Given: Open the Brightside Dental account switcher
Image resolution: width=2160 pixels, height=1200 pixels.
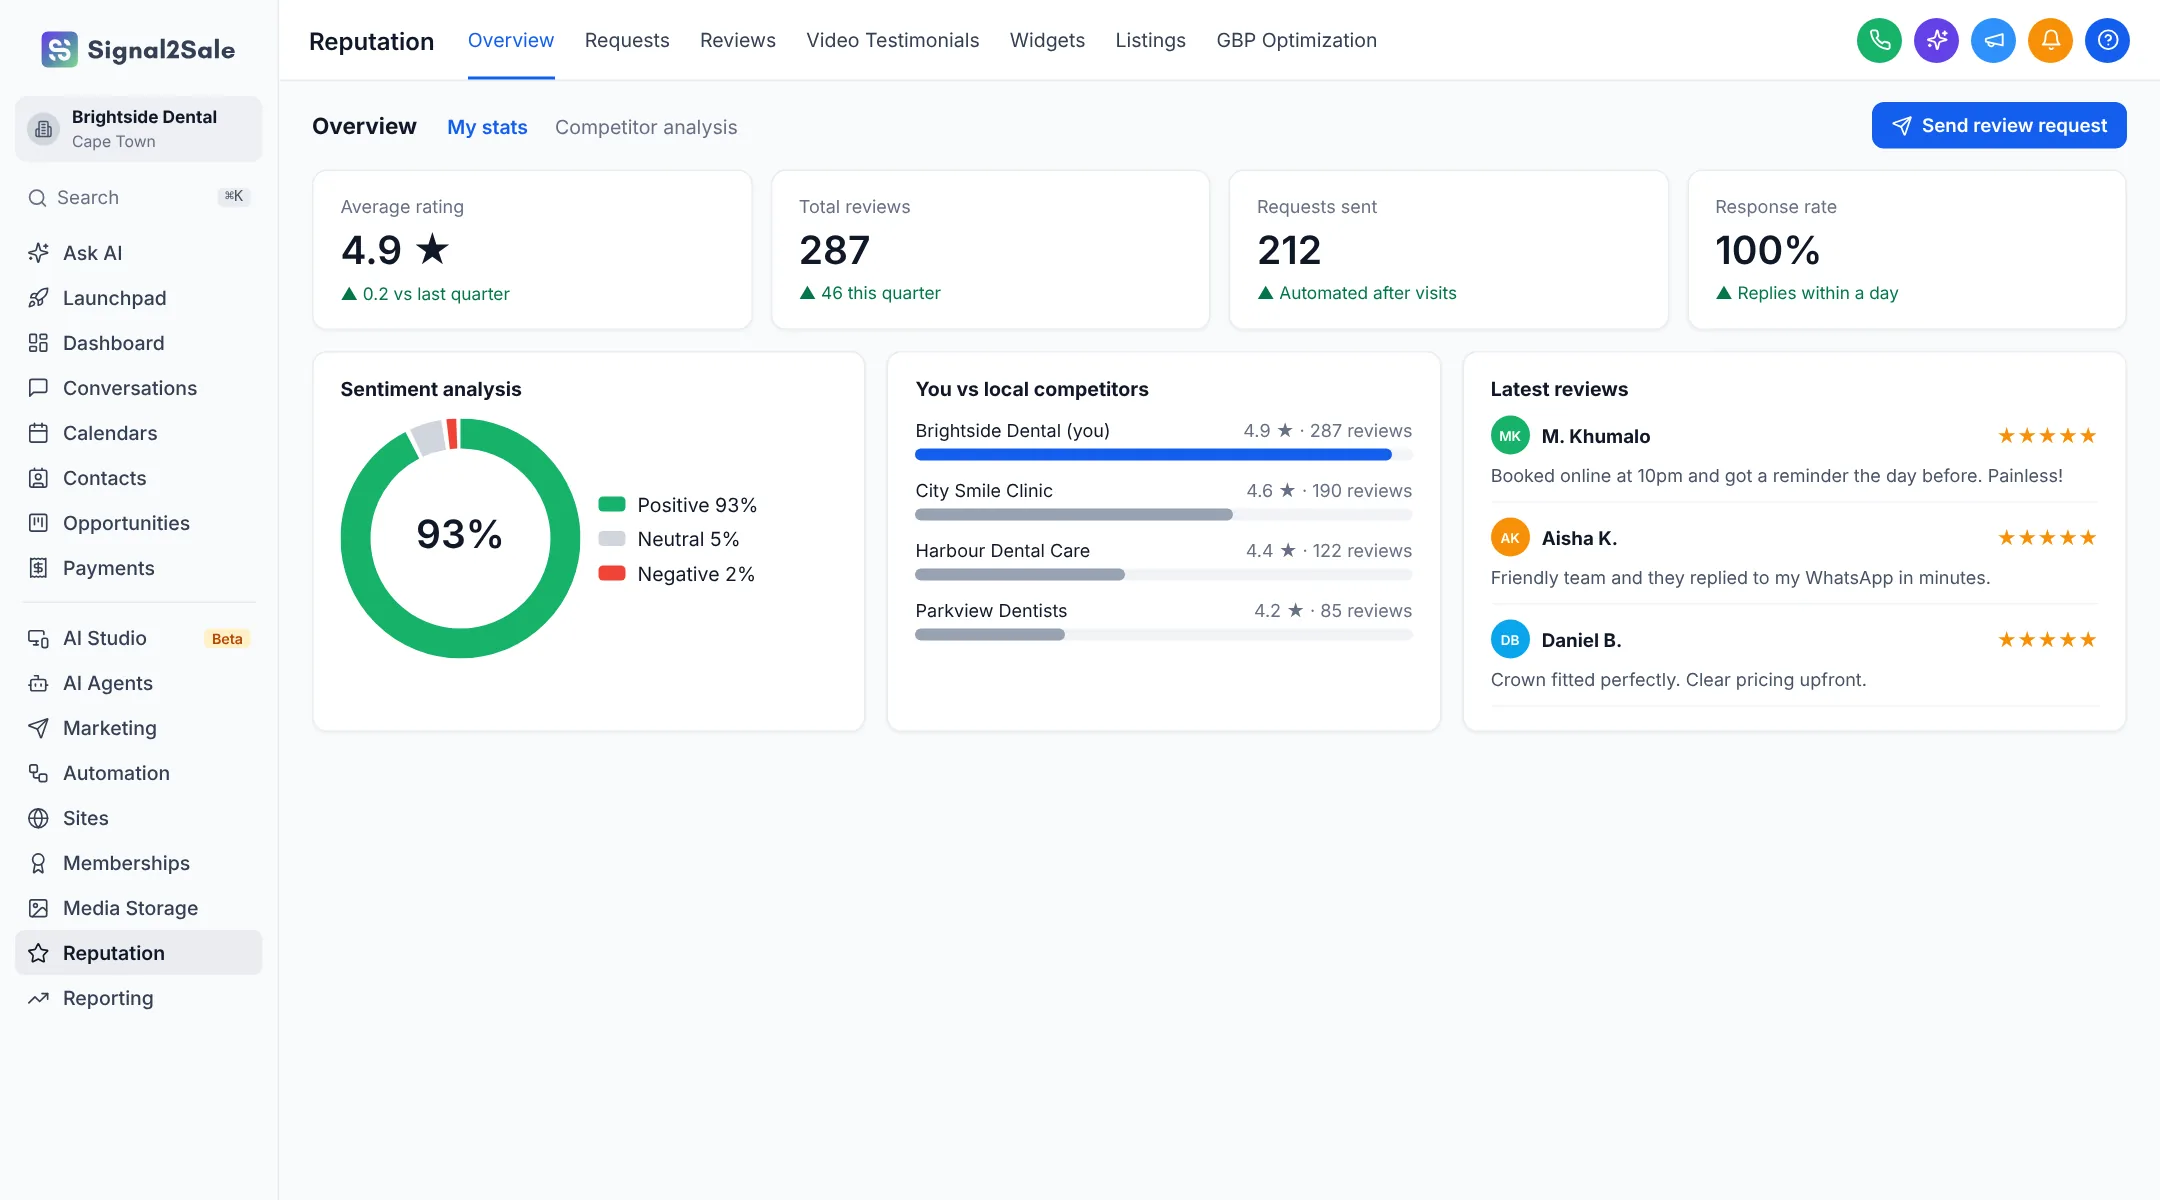Looking at the screenshot, I should (x=138, y=129).
